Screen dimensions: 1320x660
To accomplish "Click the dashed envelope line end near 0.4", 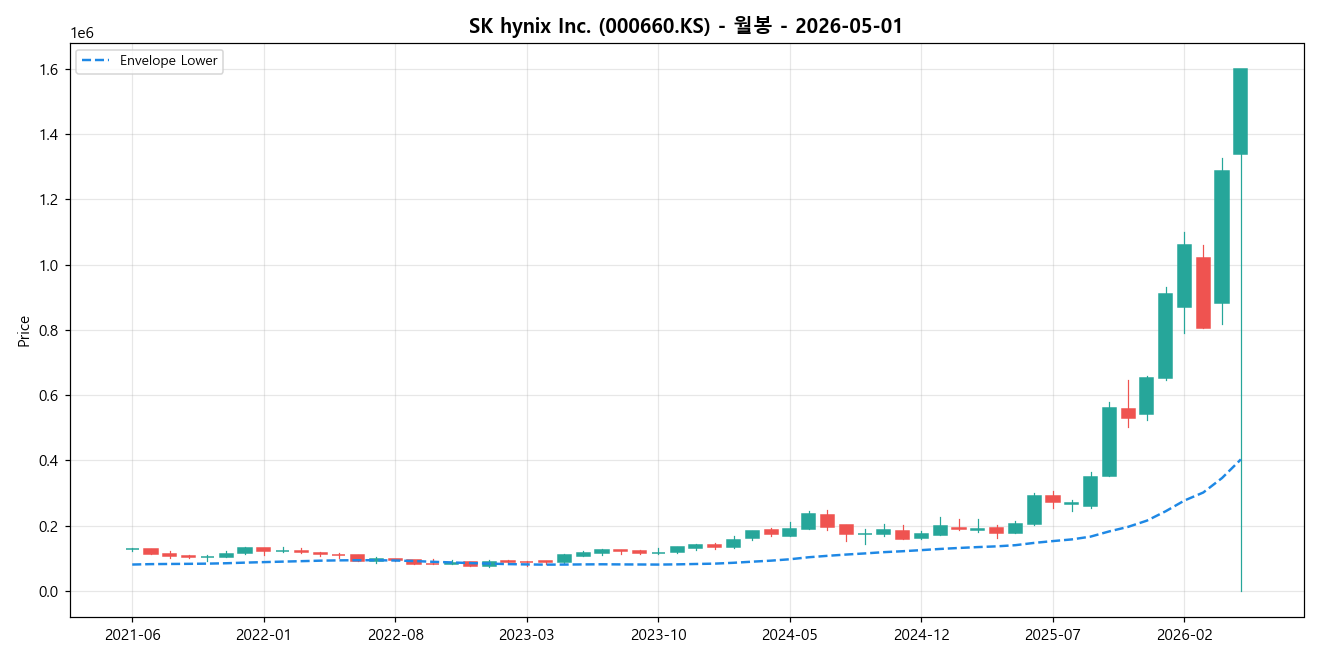I will click(1240, 460).
